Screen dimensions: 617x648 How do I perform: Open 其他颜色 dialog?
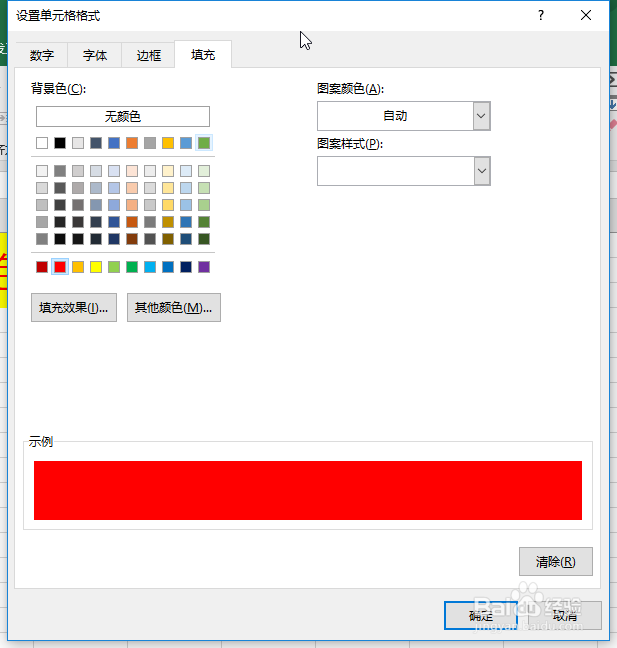(x=174, y=307)
